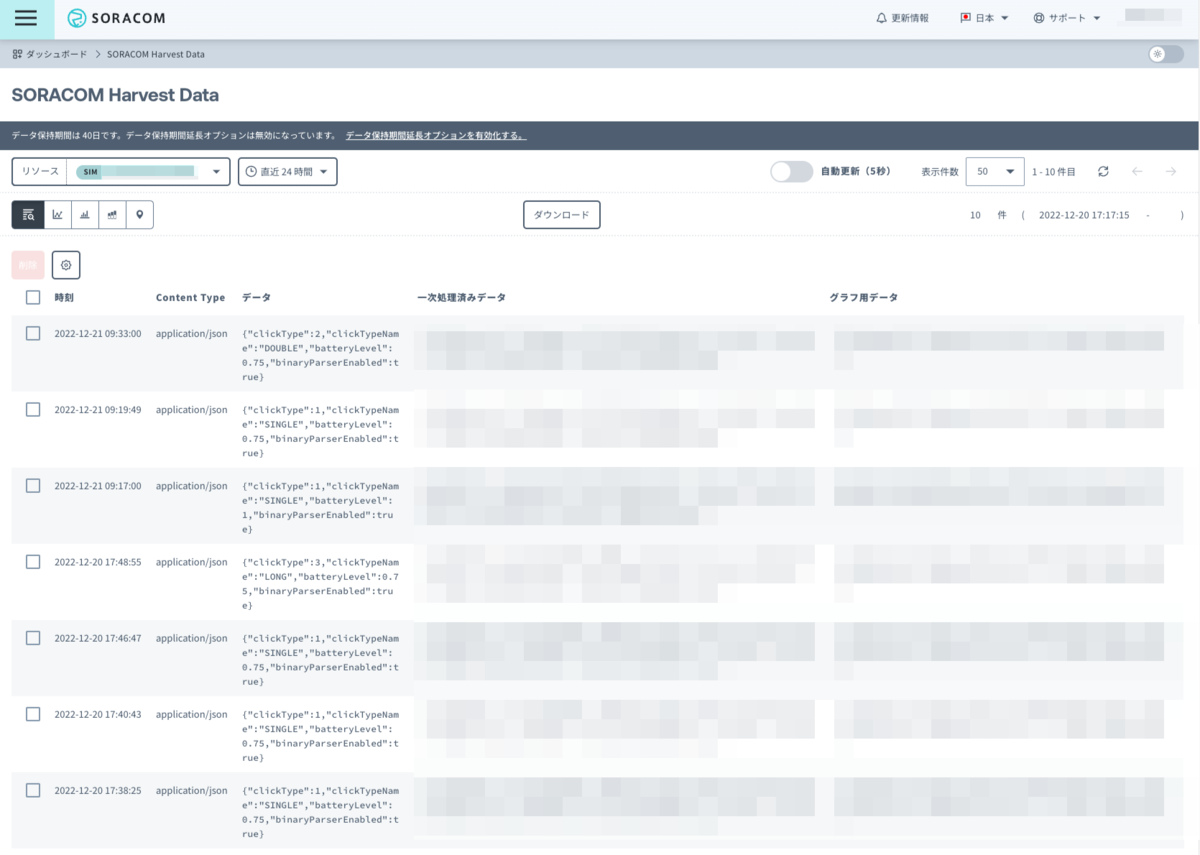
Task: Click グラフ用データ column header
Action: point(863,298)
